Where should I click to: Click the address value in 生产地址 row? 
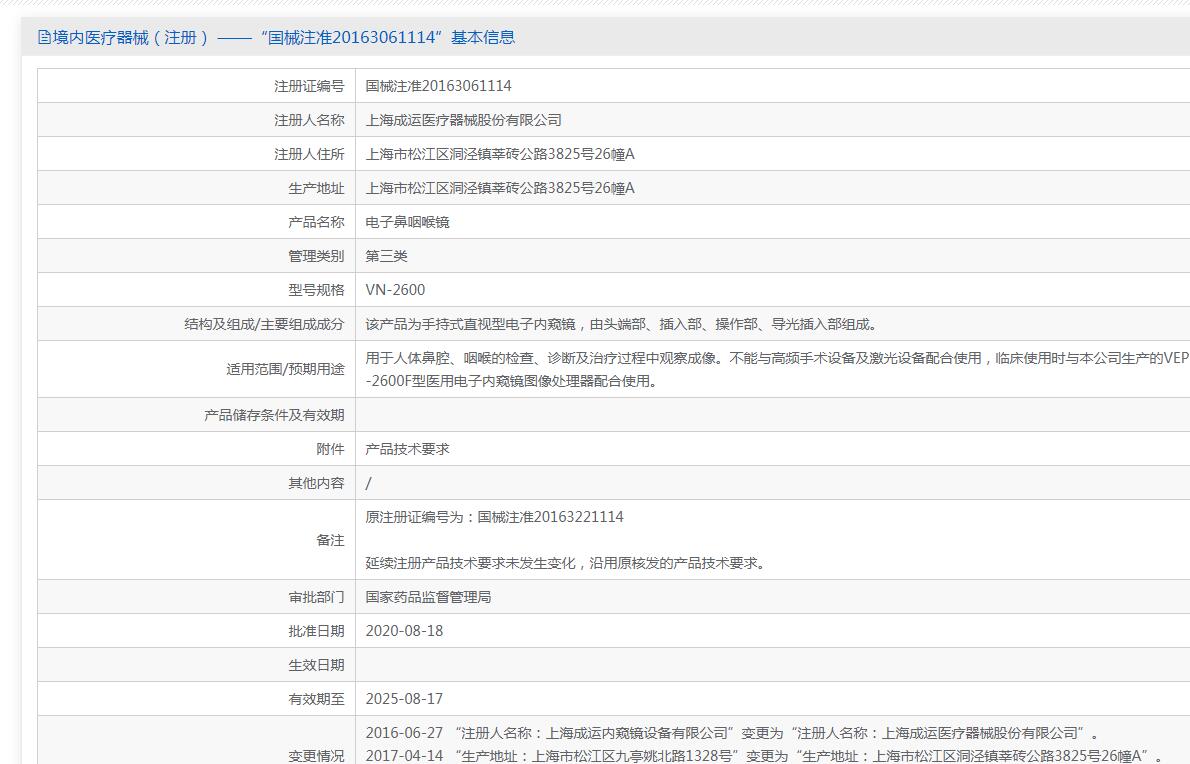[x=500, y=188]
